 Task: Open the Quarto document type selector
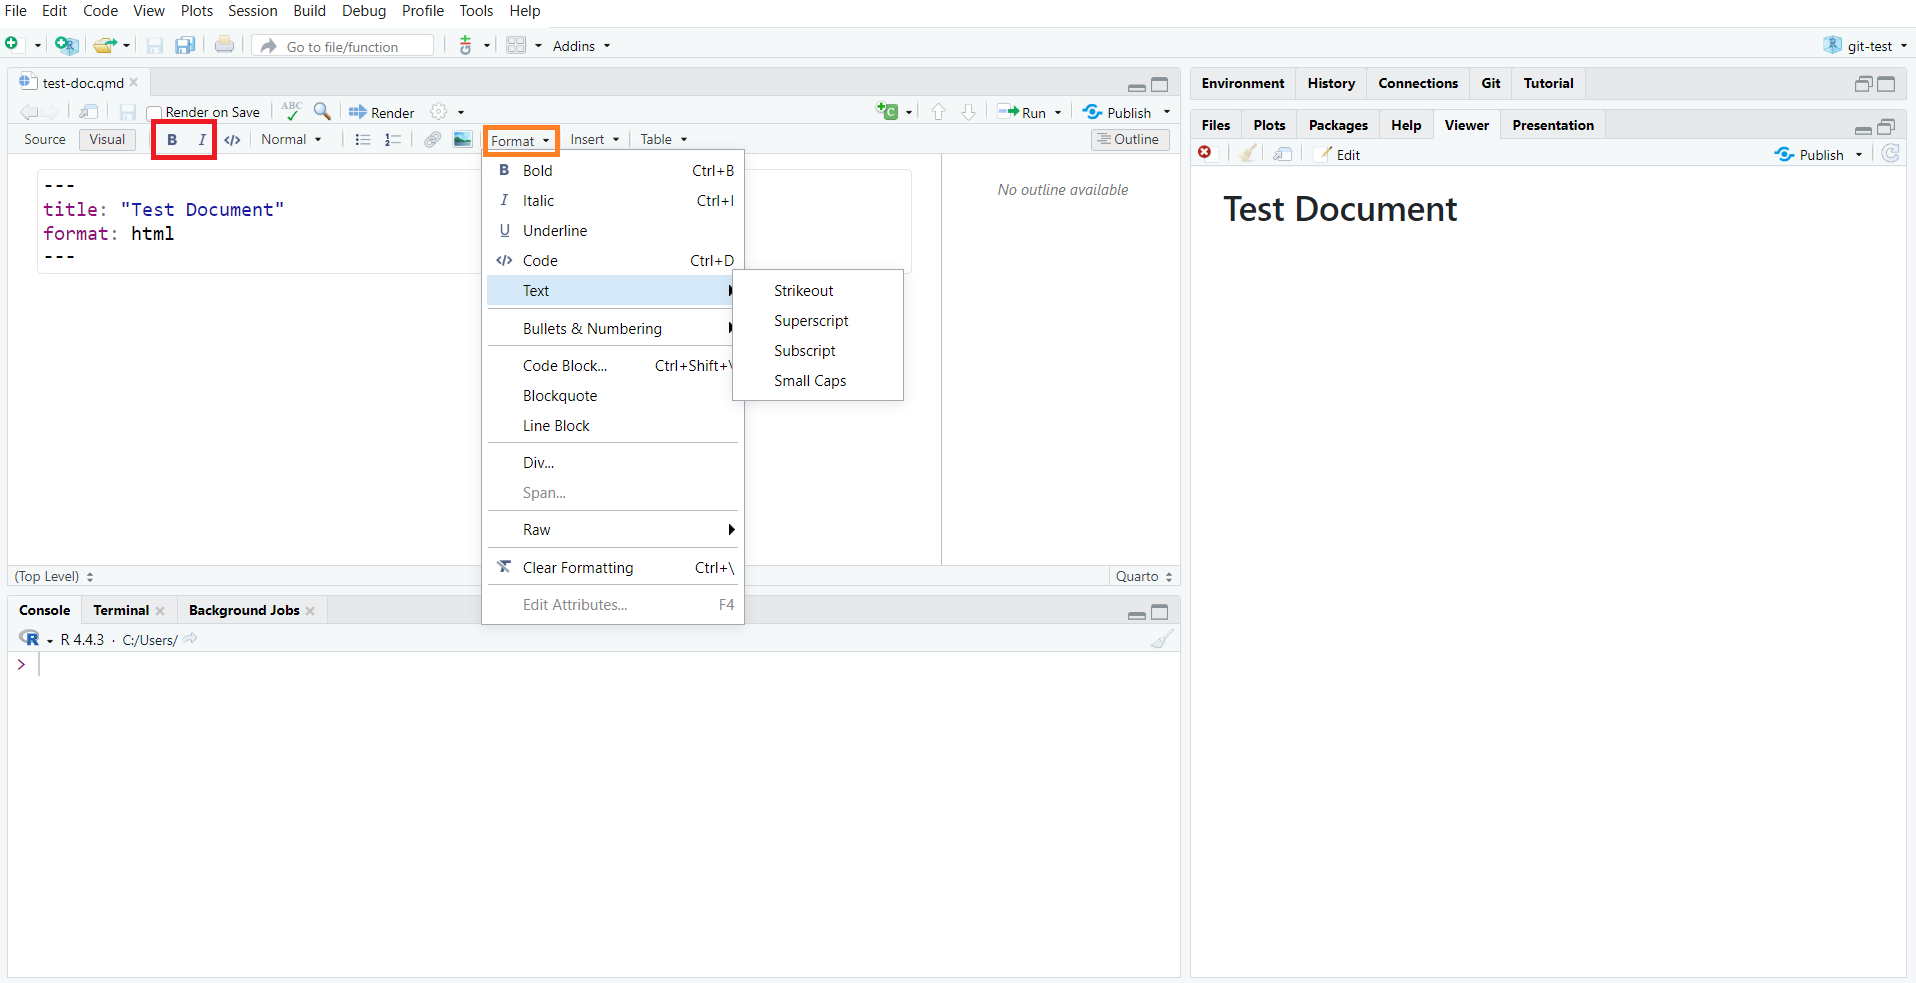point(1144,576)
